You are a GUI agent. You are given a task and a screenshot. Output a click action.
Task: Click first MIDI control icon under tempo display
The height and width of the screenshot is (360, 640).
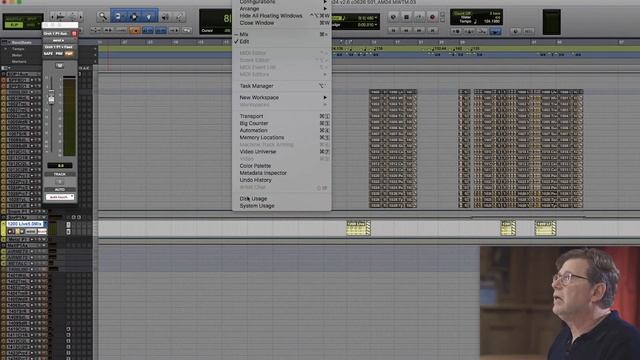click(x=456, y=31)
